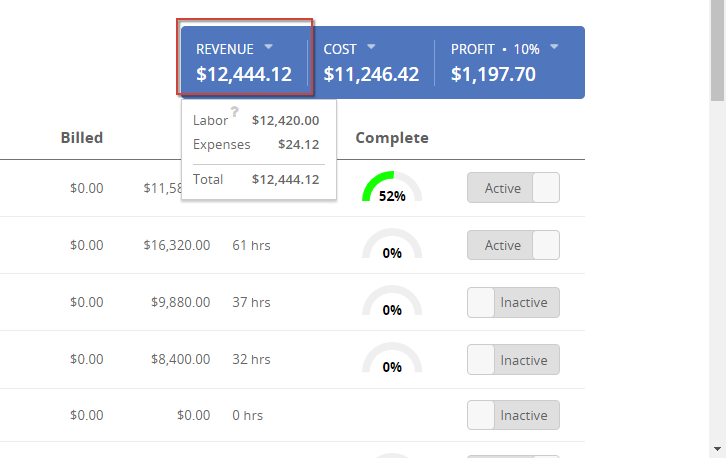Viewport: 726px width, 458px height.
Task: Toggle the Active switch on 52% row
Action: click(513, 188)
